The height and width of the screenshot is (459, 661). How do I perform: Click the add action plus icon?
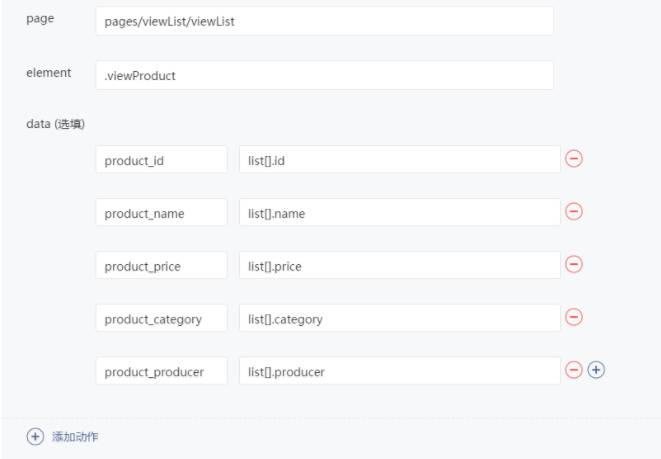(35, 436)
